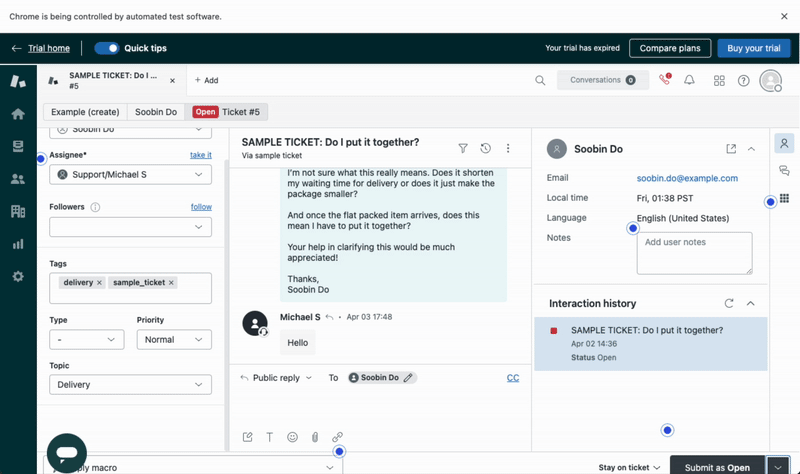This screenshot has width=800, height=474.
Task: Open Zendesk products grid icon
Action: pos(719,81)
